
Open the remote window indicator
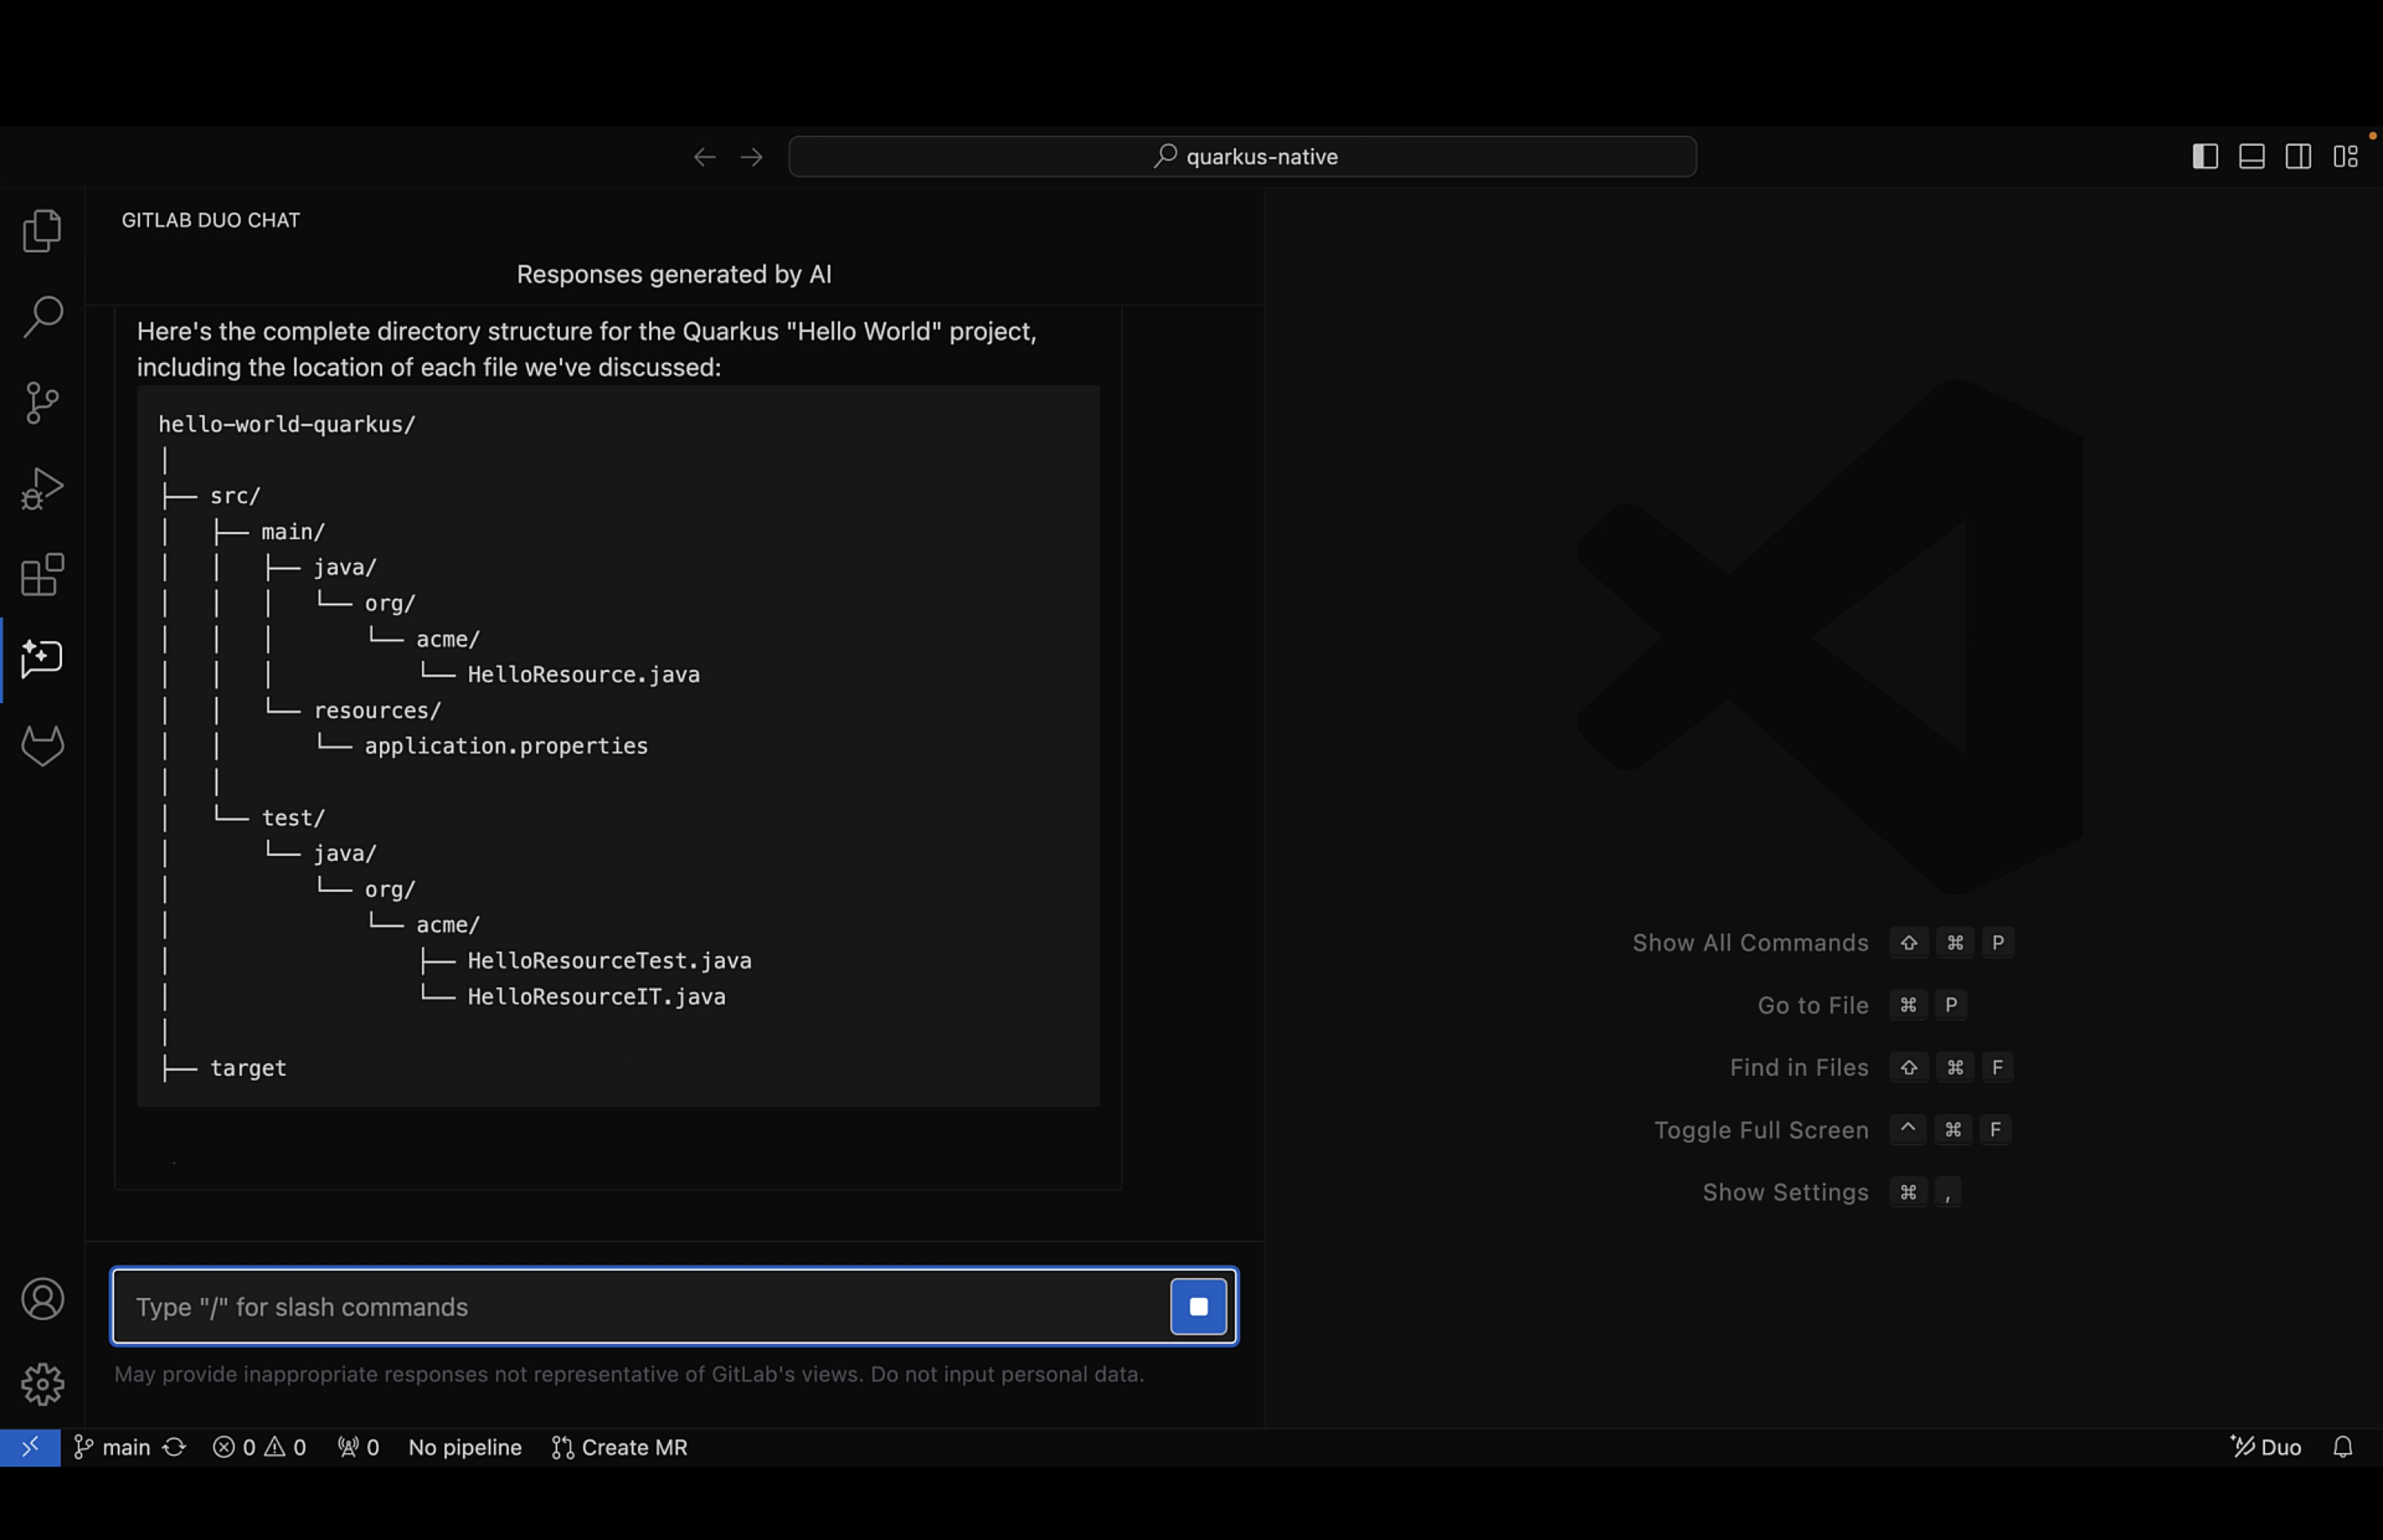(x=30, y=1447)
